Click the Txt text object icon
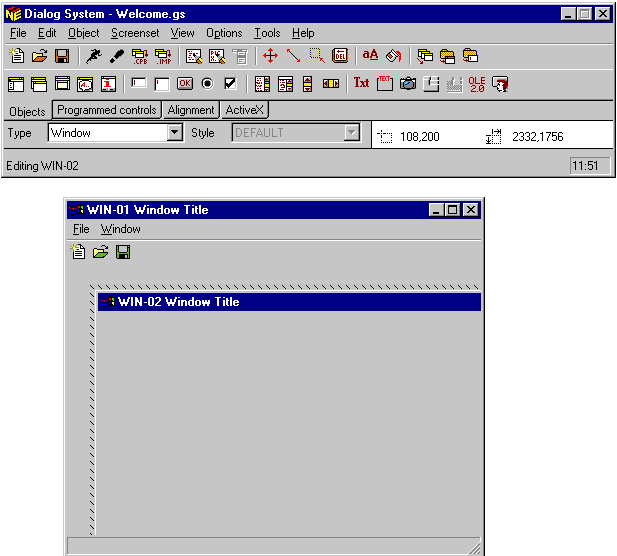Viewport: 617px width, 556px height. coord(361,83)
